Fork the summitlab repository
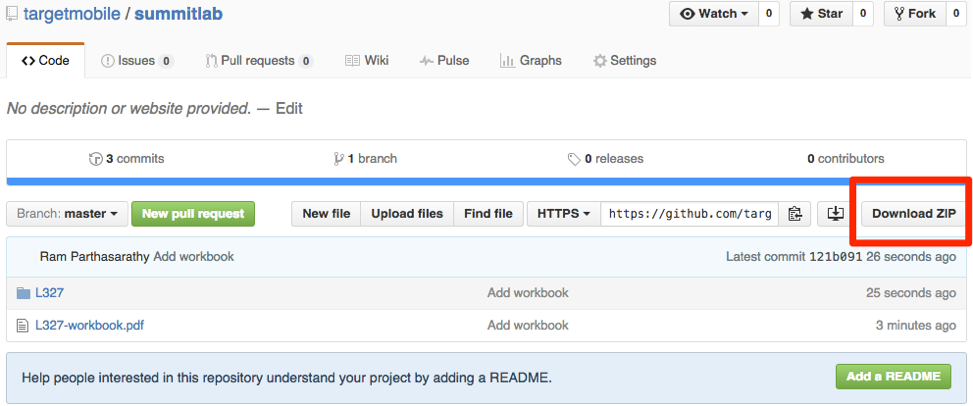The height and width of the screenshot is (406, 973). tap(915, 14)
